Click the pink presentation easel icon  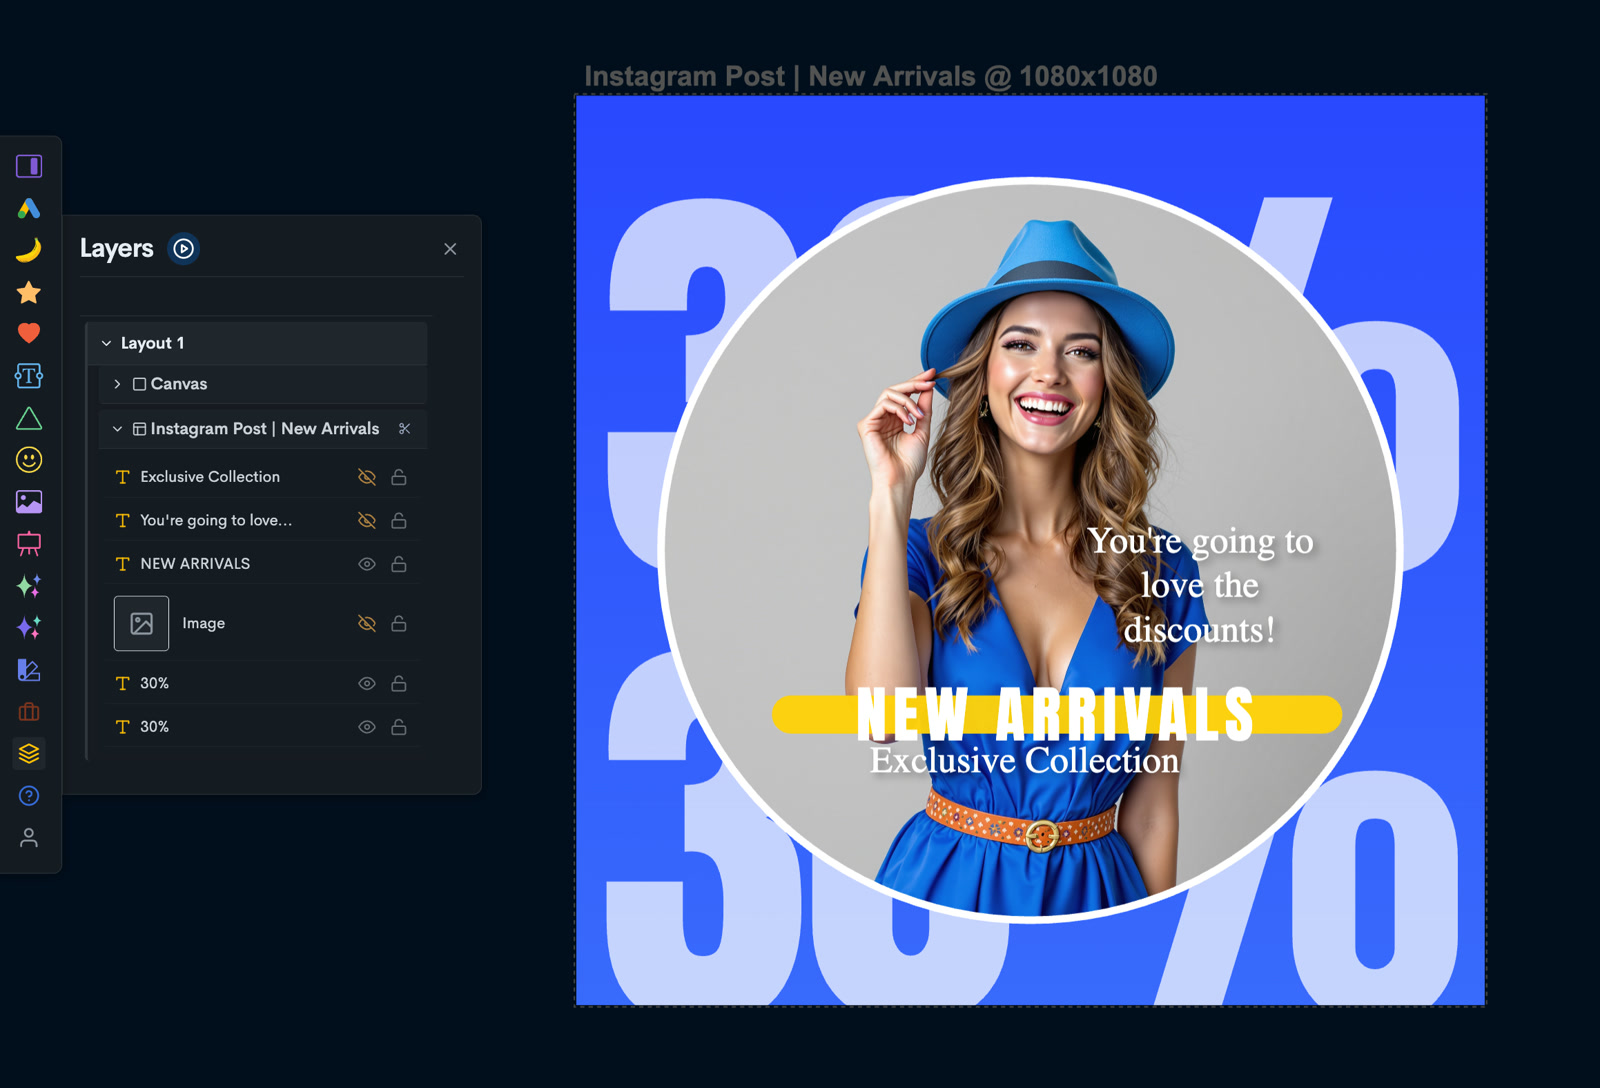pyautogui.click(x=29, y=544)
